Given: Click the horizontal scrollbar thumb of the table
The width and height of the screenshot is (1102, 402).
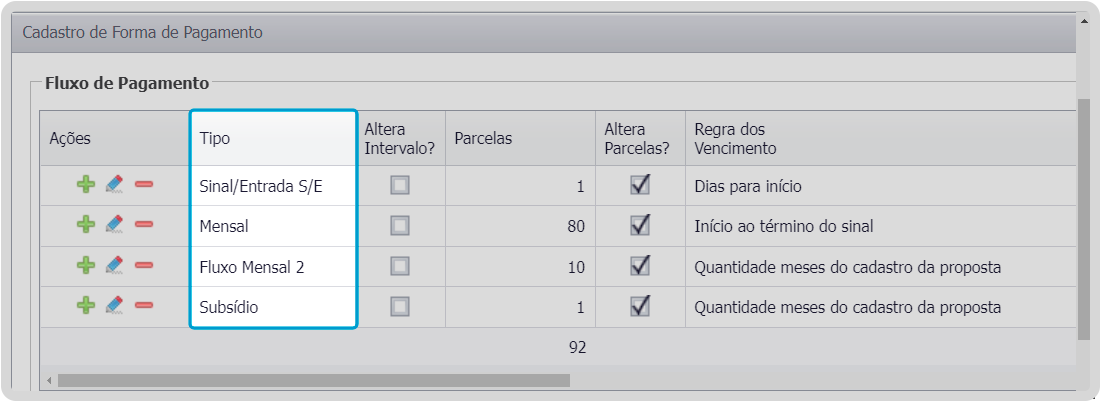Looking at the screenshot, I should (x=313, y=380).
